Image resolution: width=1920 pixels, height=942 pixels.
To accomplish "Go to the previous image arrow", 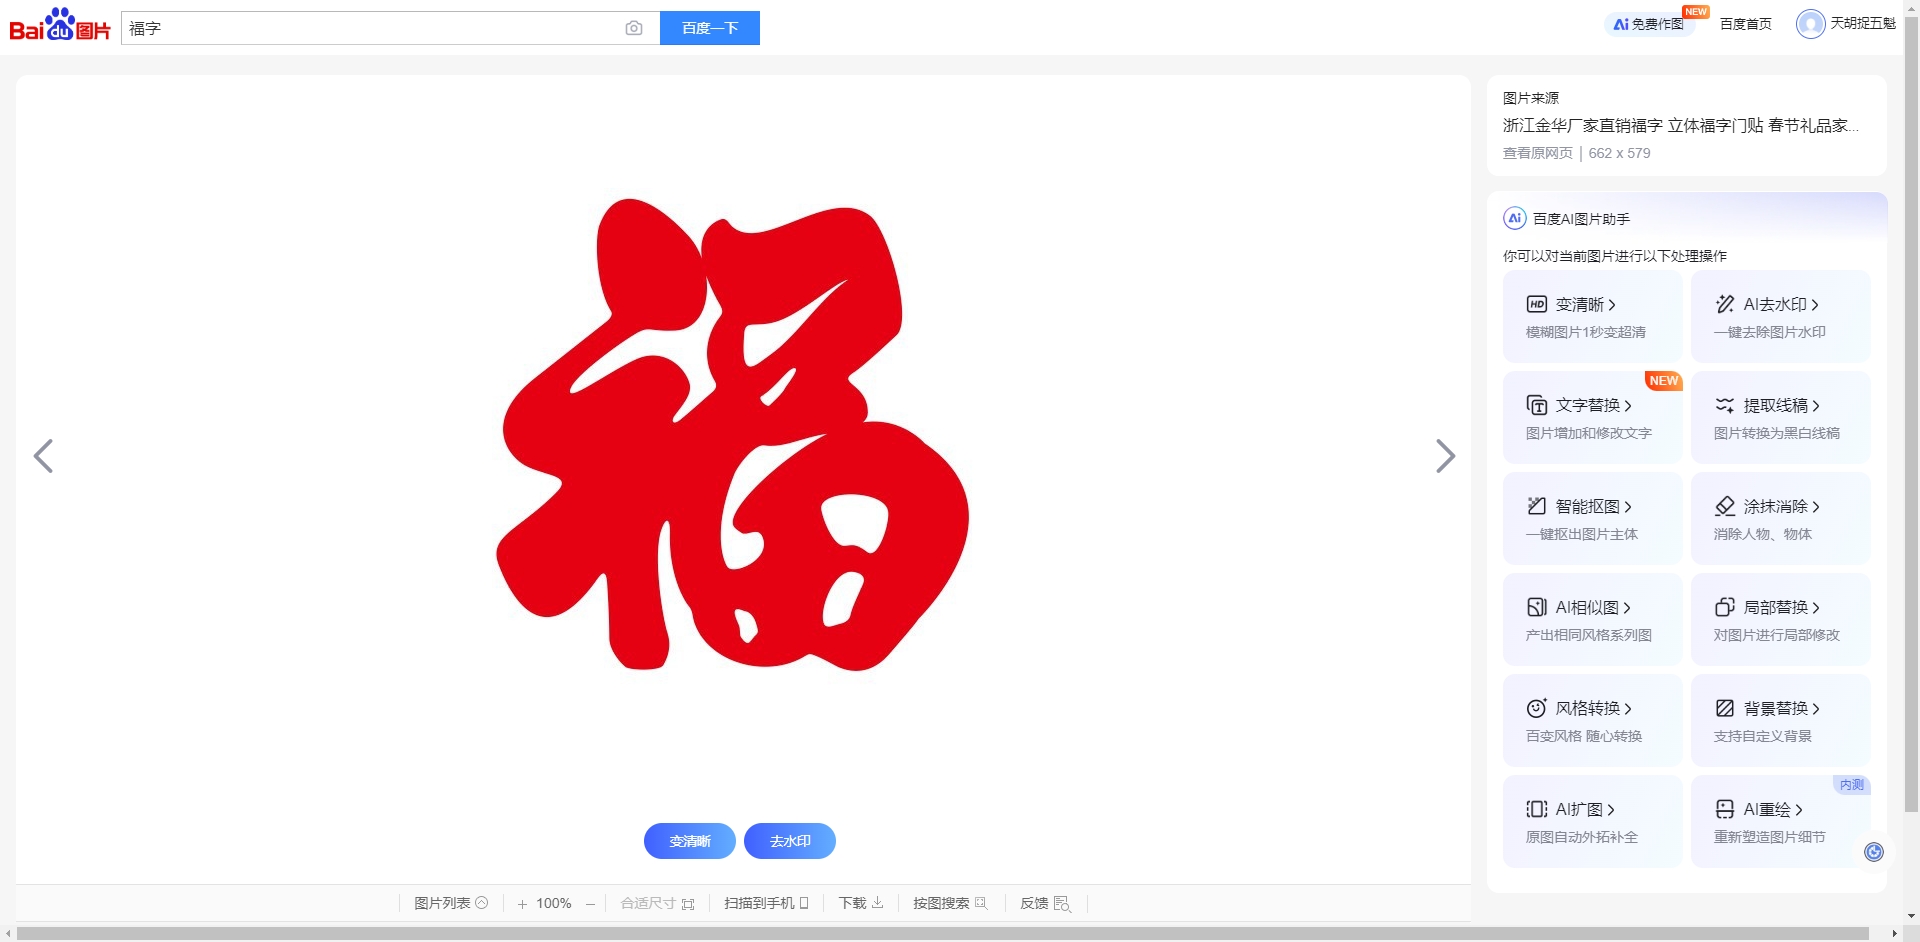I will click(x=43, y=456).
